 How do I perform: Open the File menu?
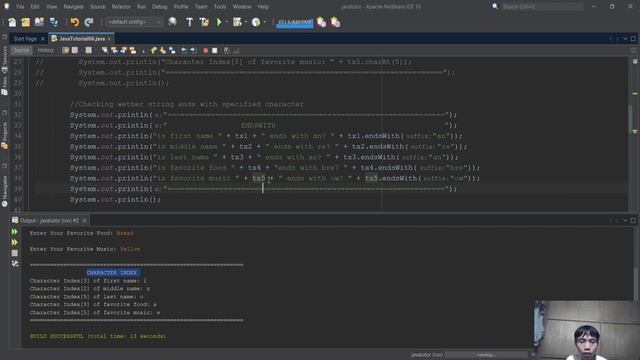(20, 7)
